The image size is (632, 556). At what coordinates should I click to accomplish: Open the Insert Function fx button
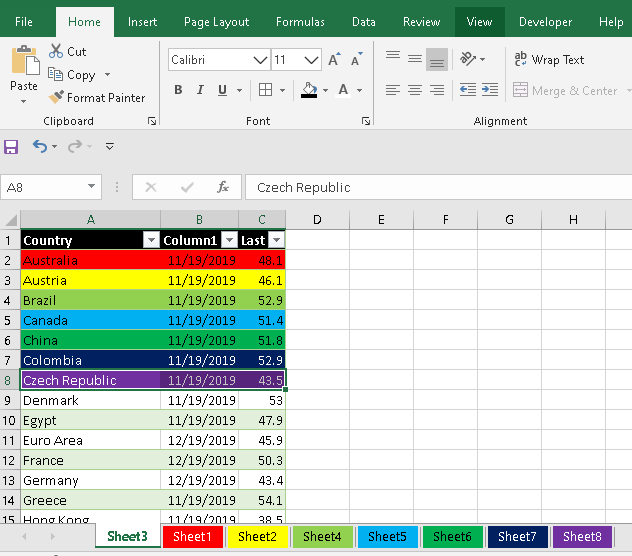pyautogui.click(x=223, y=187)
